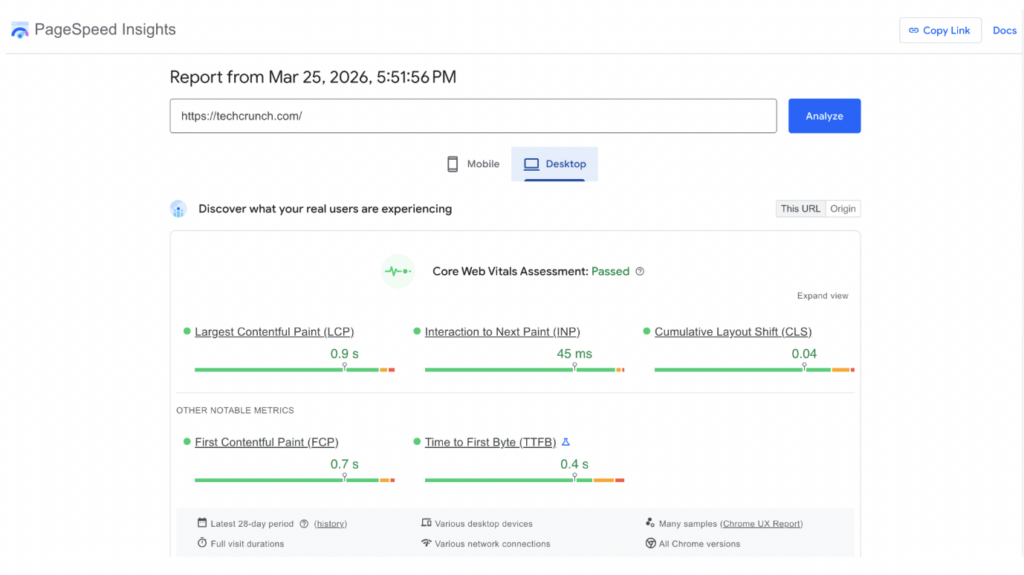Open First Contentful Paint (FCP) link

pyautogui.click(x=266, y=442)
